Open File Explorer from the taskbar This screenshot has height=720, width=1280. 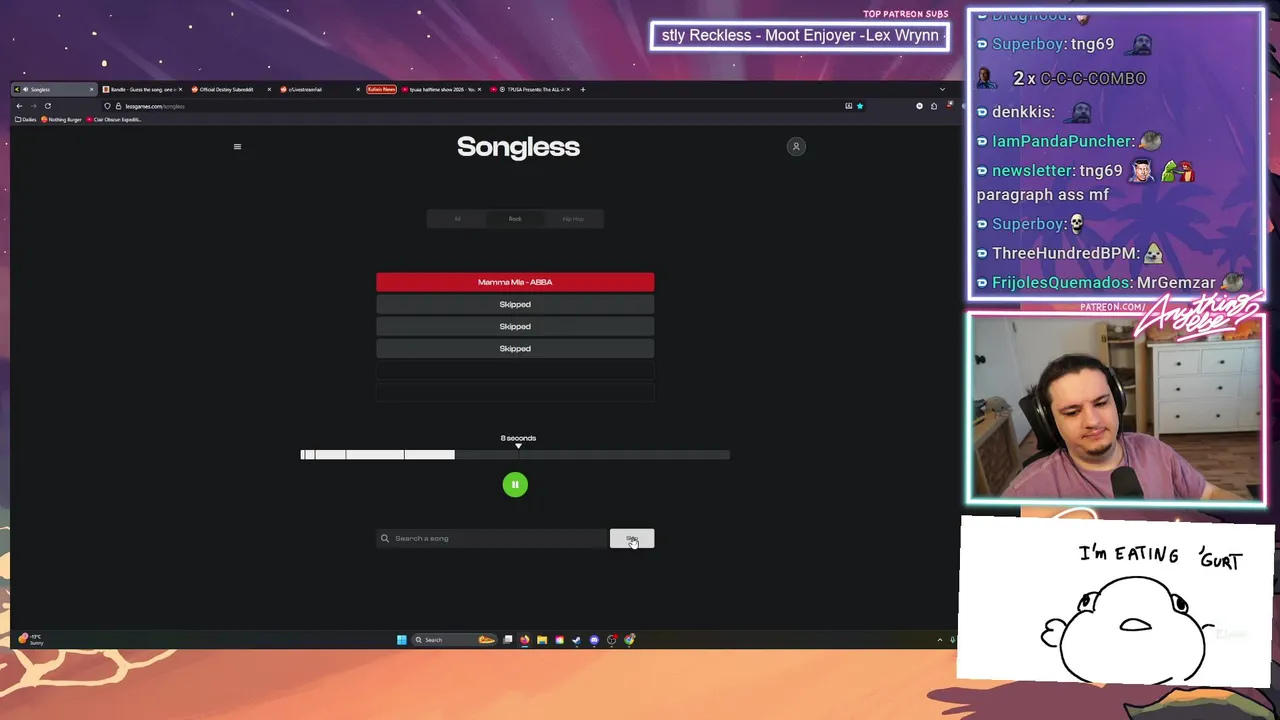[542, 640]
